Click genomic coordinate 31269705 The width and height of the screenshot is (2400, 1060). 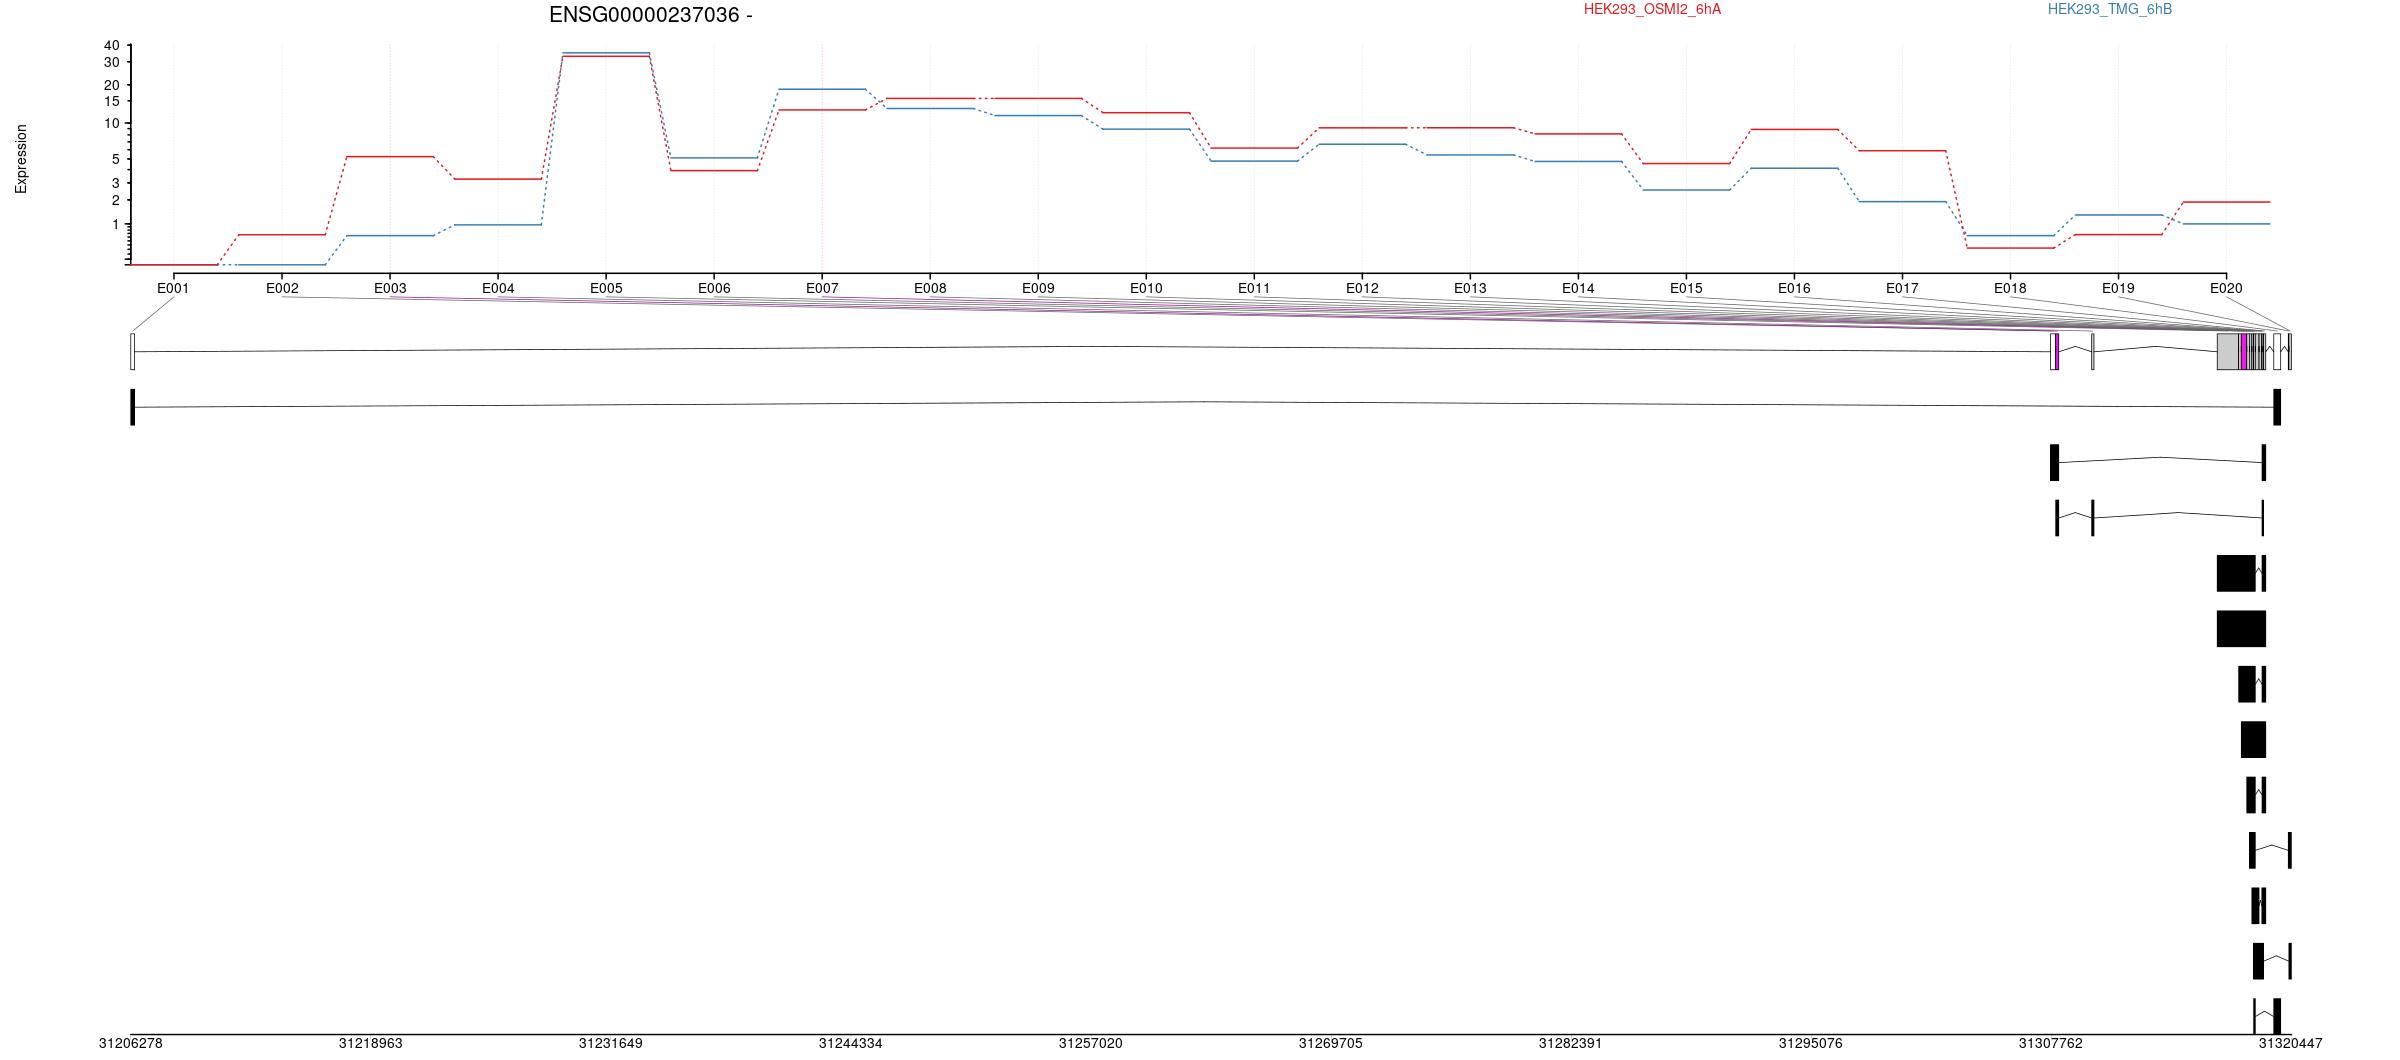point(1331,1043)
